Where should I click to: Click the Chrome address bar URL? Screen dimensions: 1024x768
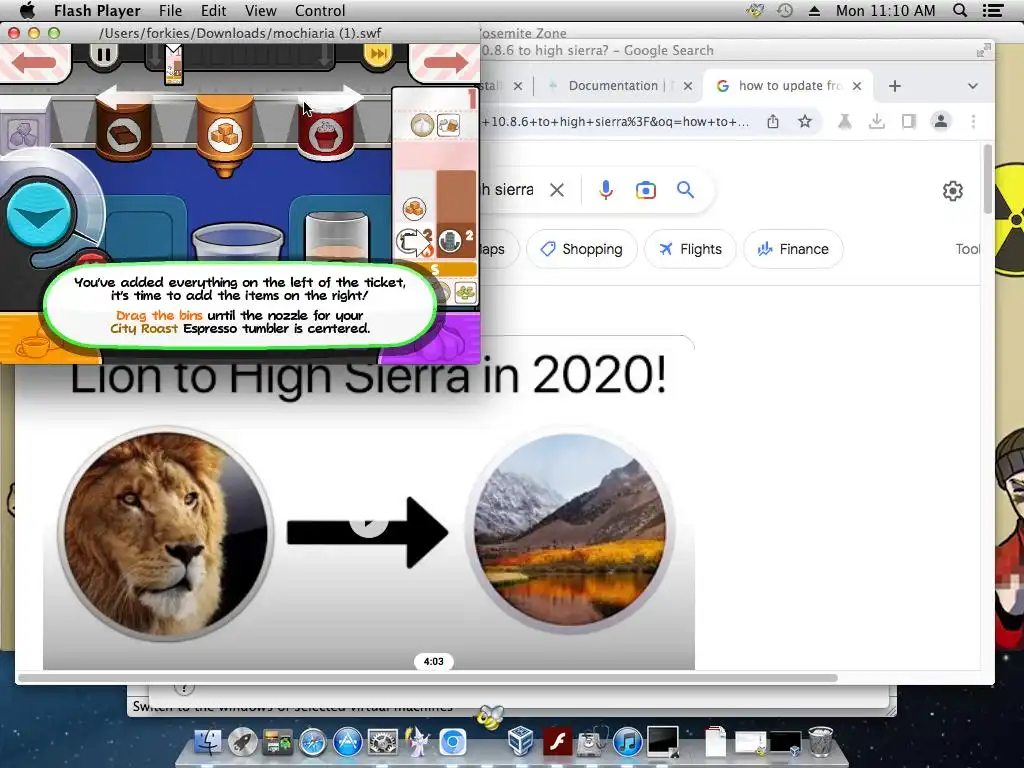[x=617, y=121]
